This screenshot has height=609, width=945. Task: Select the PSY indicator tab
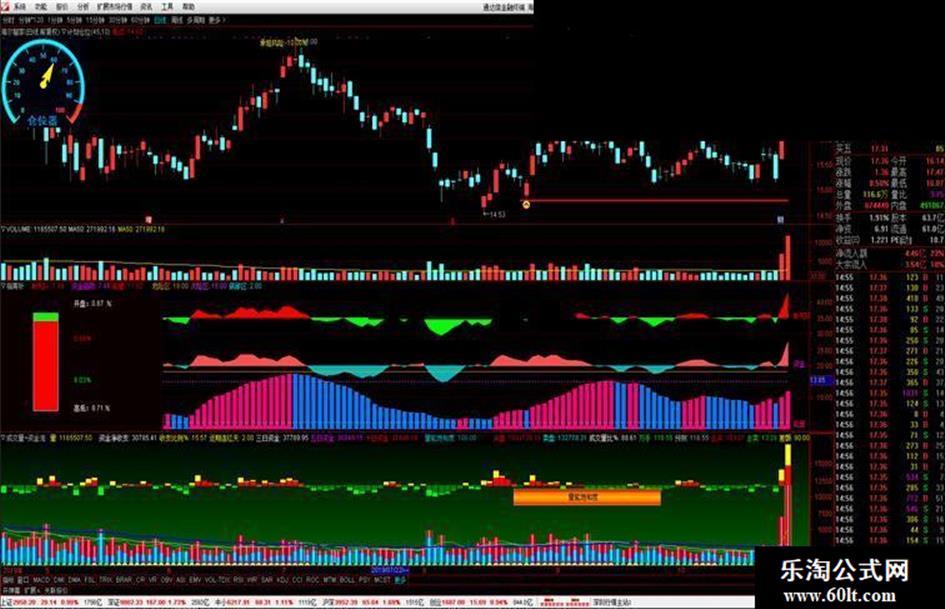pyautogui.click(x=365, y=580)
